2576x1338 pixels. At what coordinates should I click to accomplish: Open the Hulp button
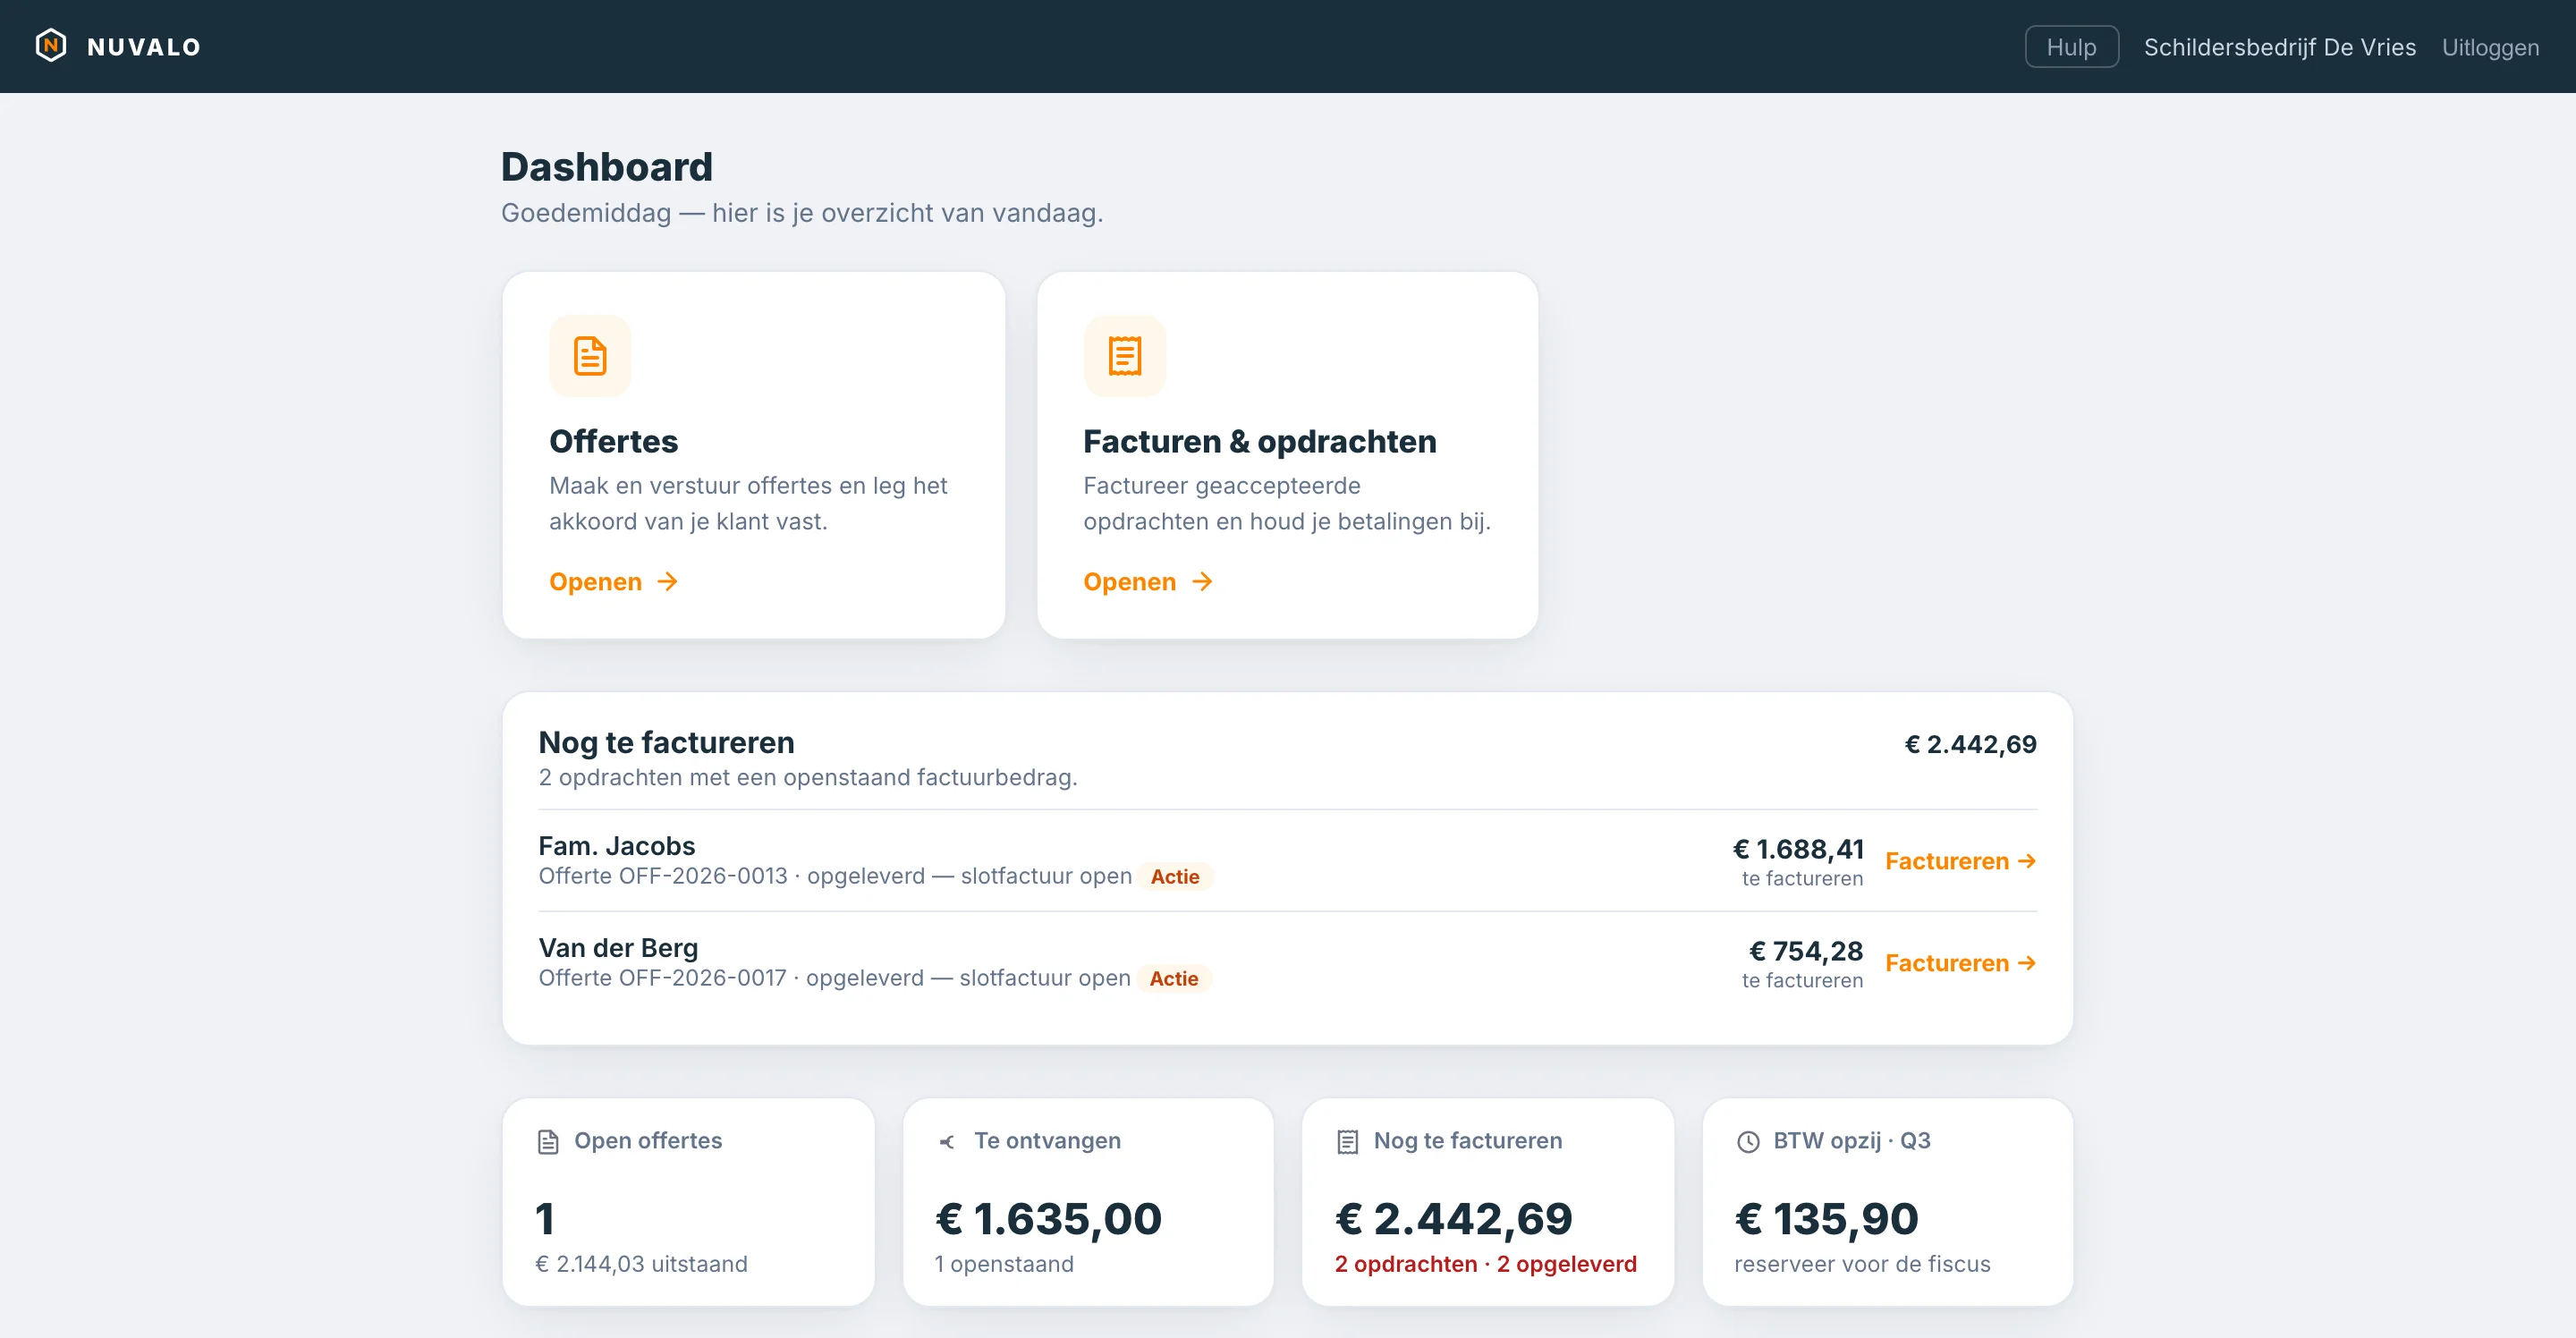pos(2071,47)
